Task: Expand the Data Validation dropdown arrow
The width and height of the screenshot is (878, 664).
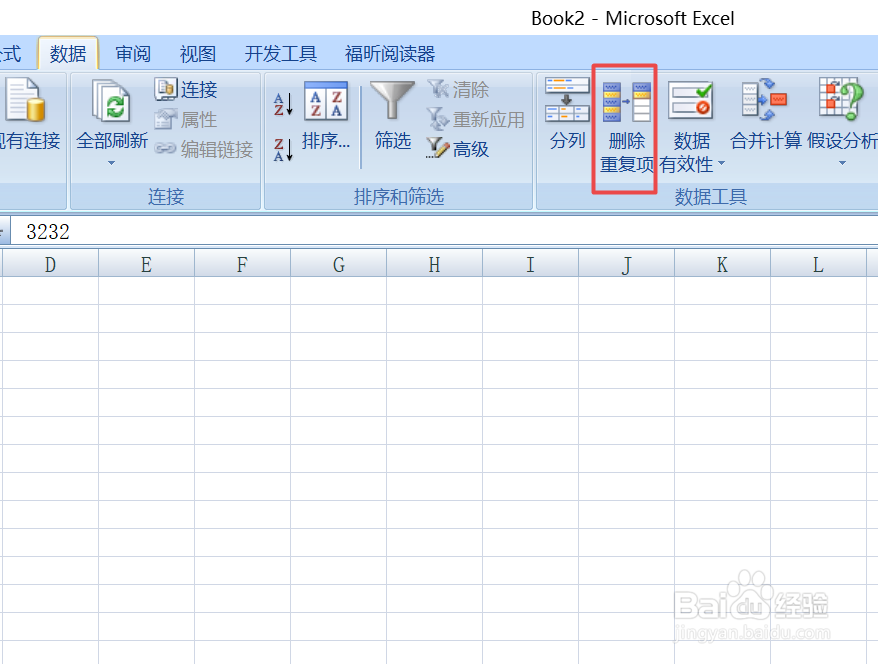Action: pos(721,163)
